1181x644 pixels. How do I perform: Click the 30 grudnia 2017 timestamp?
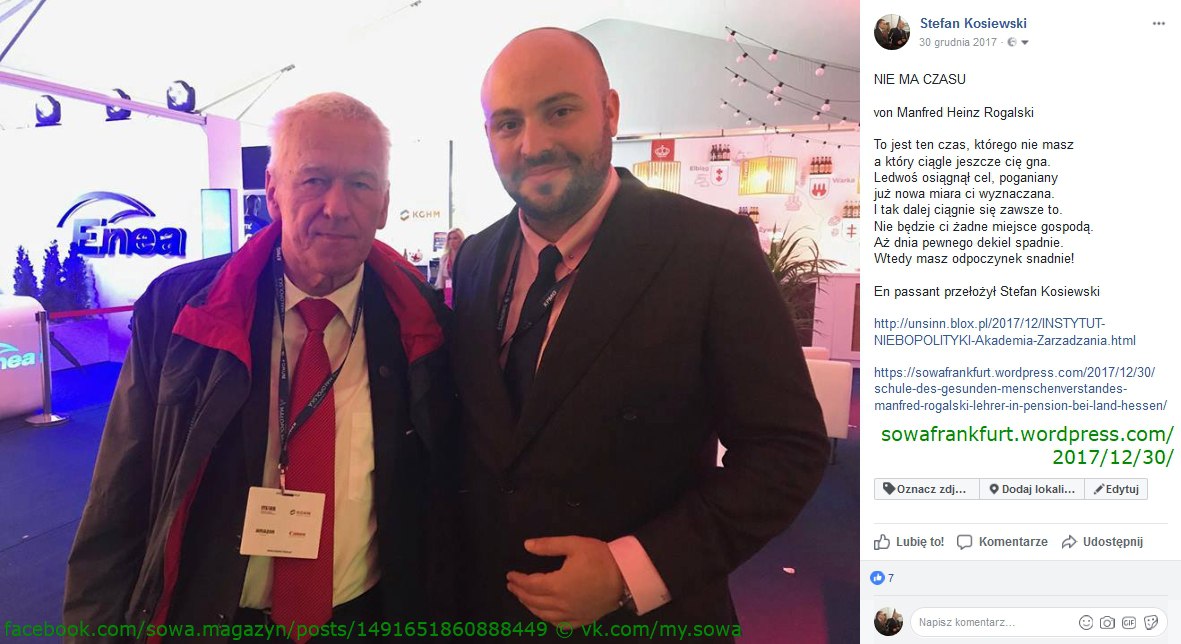click(x=958, y=43)
